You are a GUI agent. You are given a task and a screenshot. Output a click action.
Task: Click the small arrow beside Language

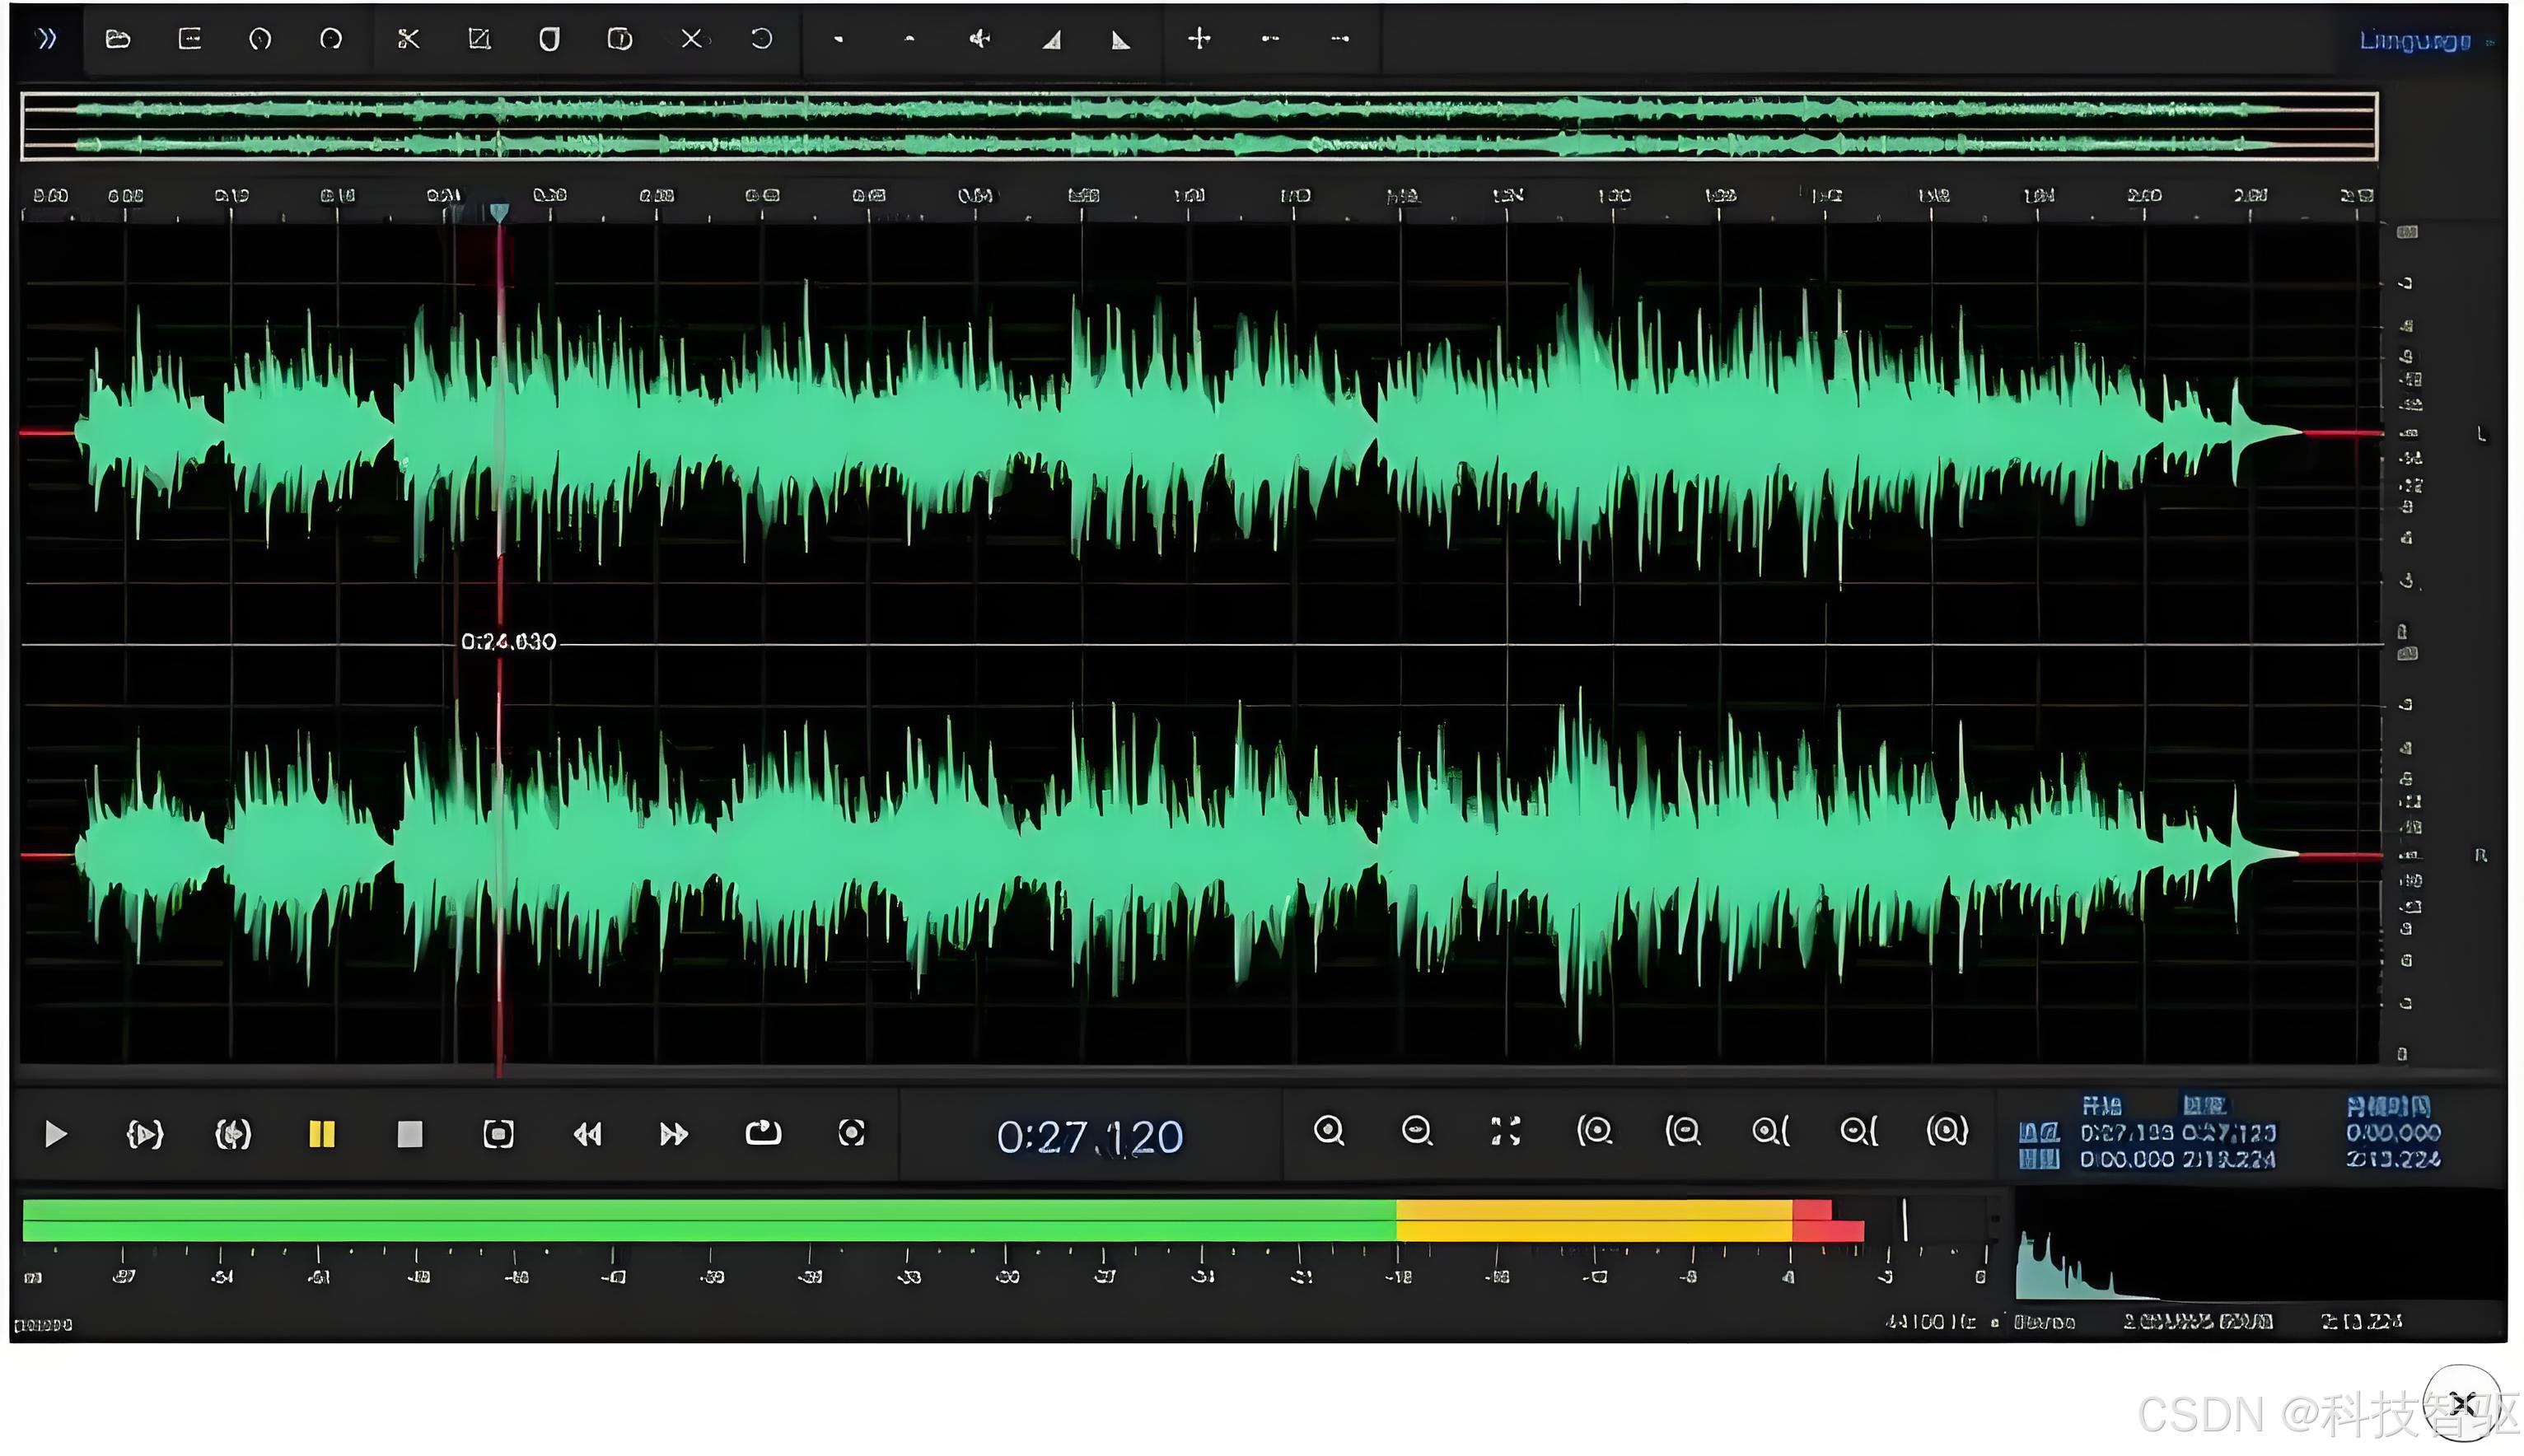[x=2490, y=43]
